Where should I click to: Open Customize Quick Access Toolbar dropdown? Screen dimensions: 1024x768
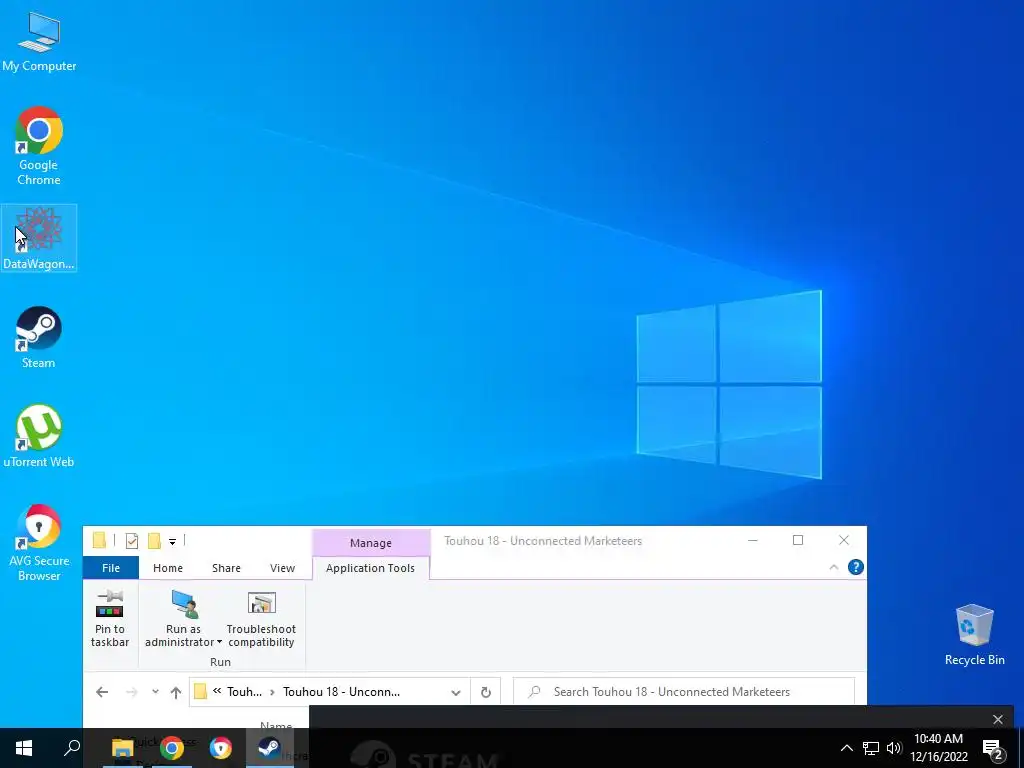[172, 541]
